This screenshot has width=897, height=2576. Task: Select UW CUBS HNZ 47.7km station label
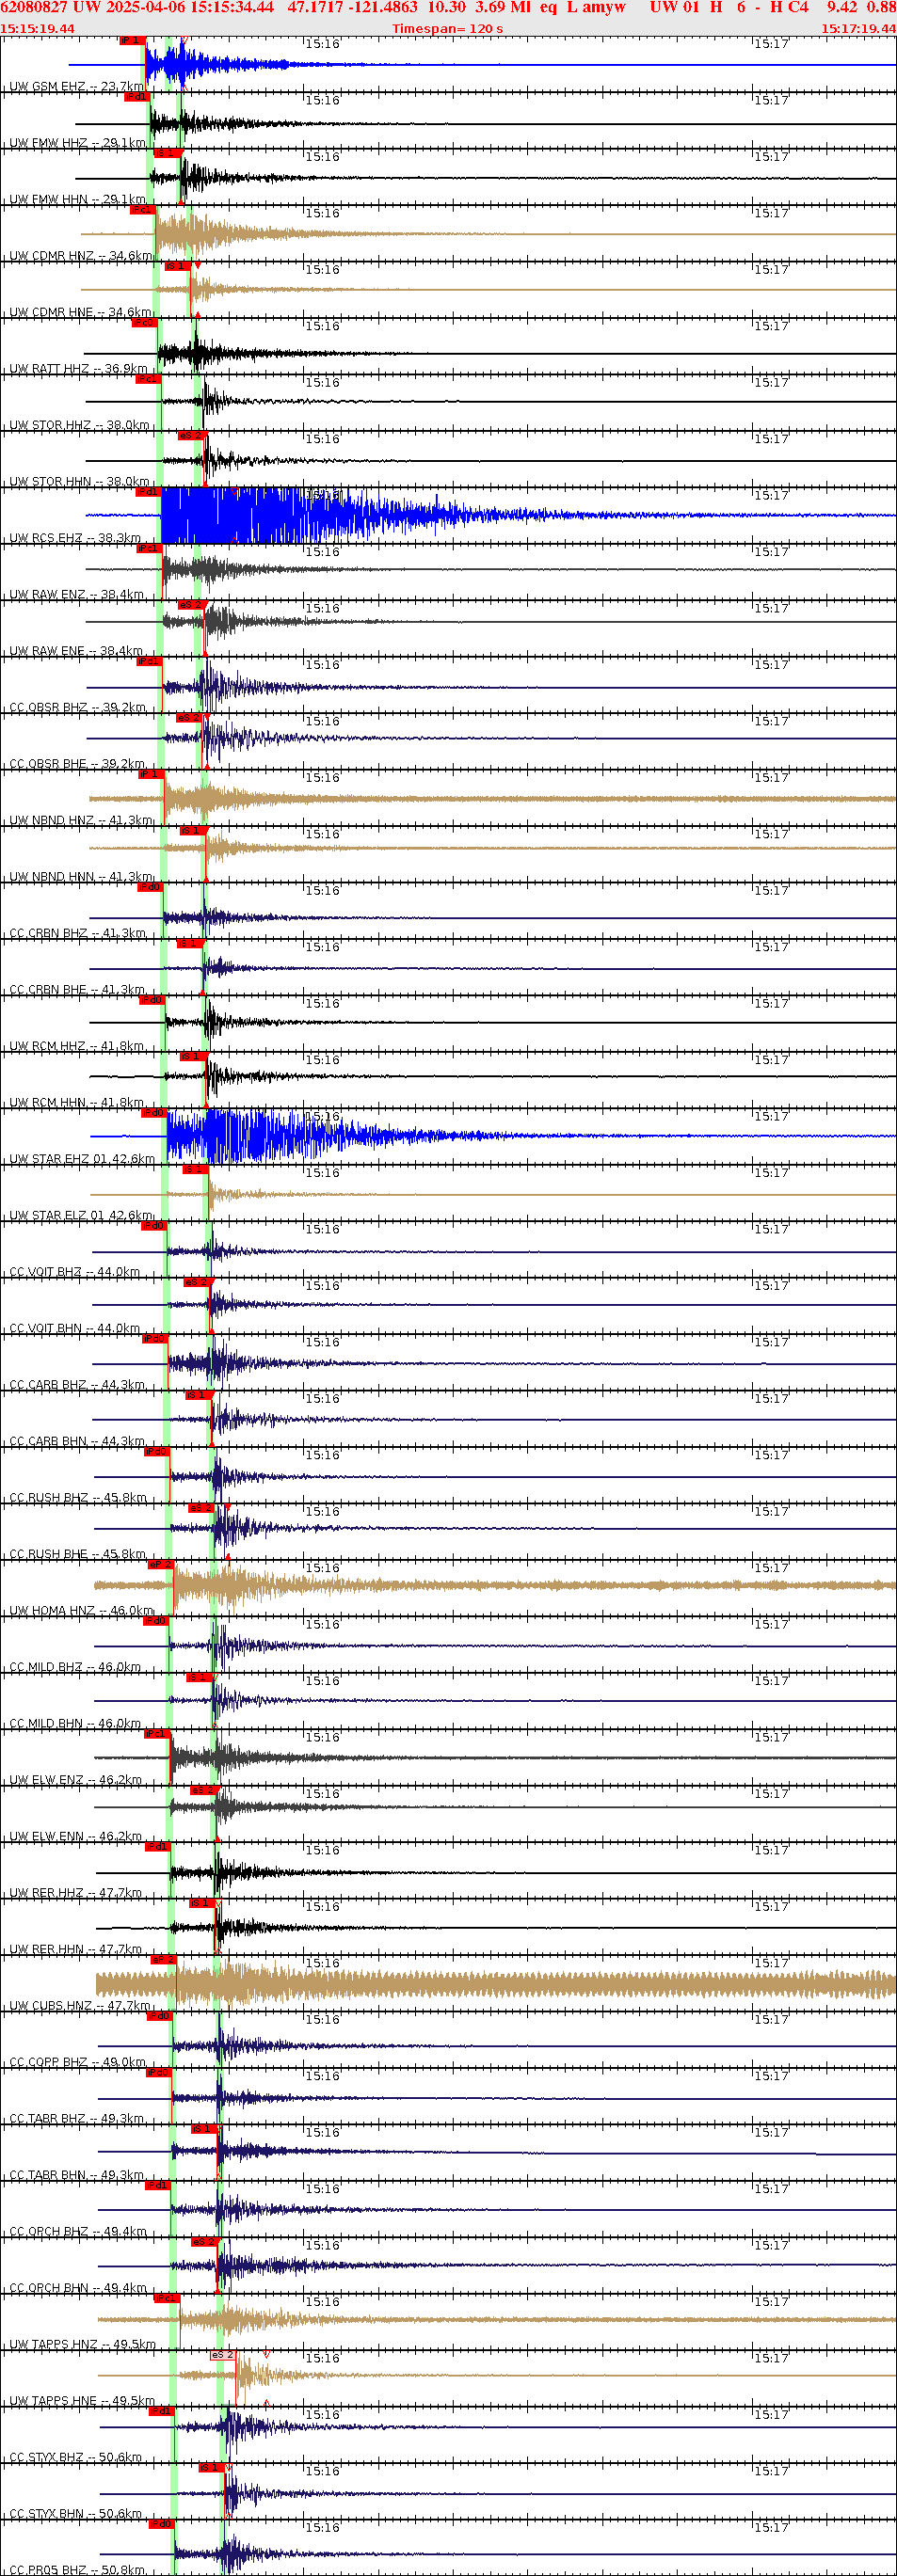click(81, 2006)
